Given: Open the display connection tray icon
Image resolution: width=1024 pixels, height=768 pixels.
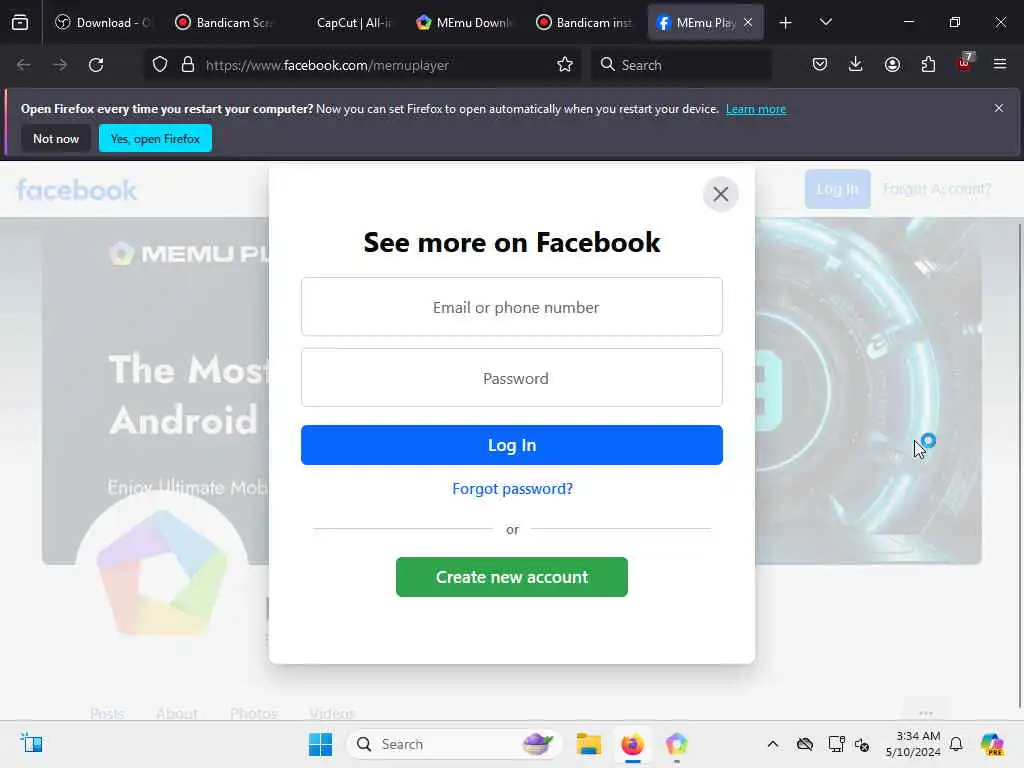Looking at the screenshot, I should (x=836, y=744).
